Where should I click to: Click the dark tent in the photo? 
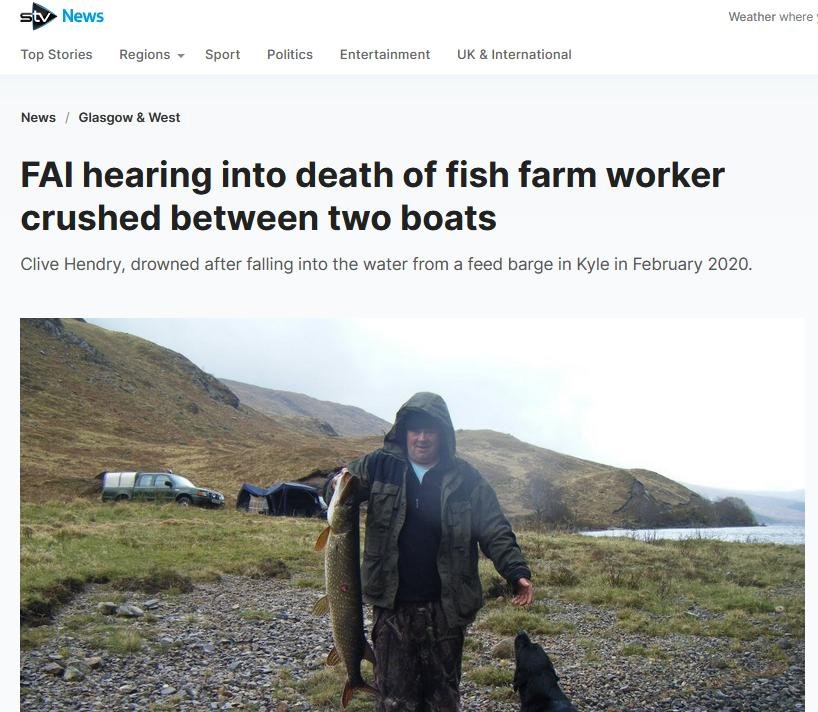tap(282, 500)
